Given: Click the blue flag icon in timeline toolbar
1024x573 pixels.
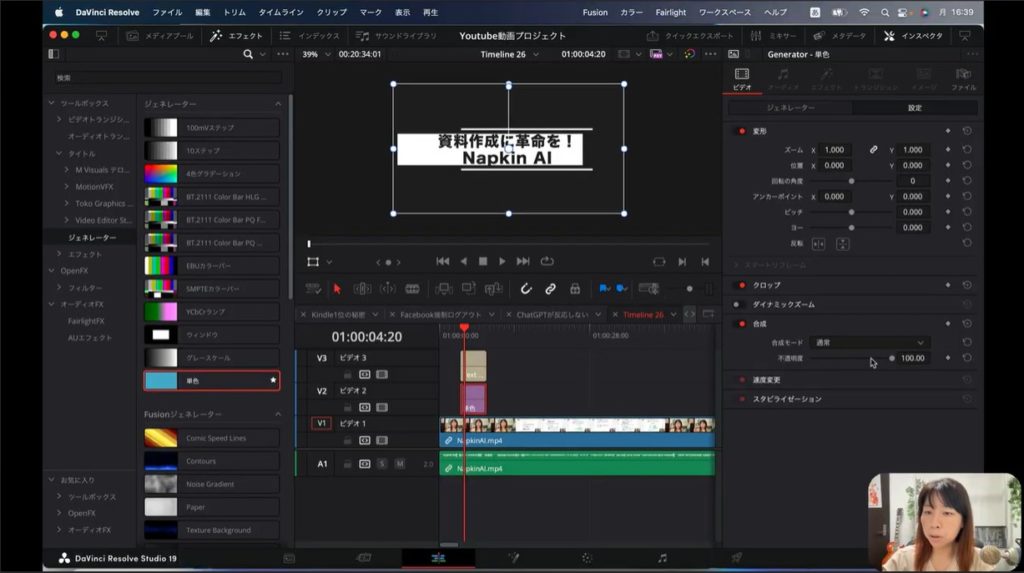Looking at the screenshot, I should (604, 289).
